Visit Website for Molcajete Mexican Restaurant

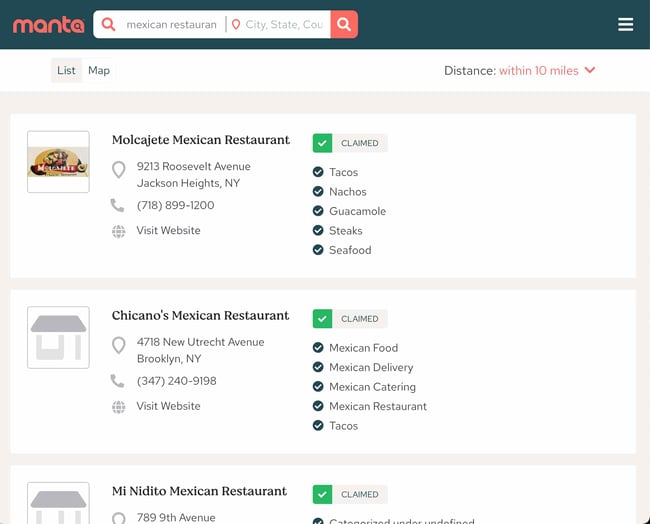coord(168,230)
